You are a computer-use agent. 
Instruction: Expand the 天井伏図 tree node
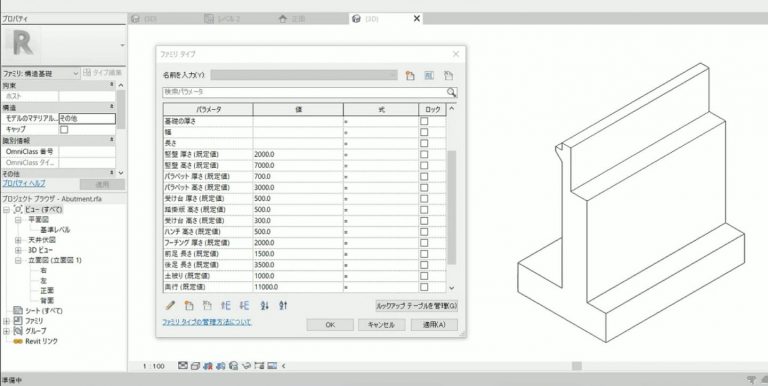point(18,240)
